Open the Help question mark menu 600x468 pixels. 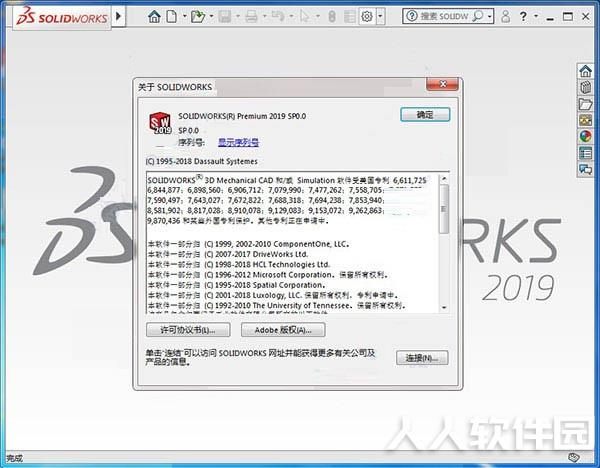click(x=523, y=16)
